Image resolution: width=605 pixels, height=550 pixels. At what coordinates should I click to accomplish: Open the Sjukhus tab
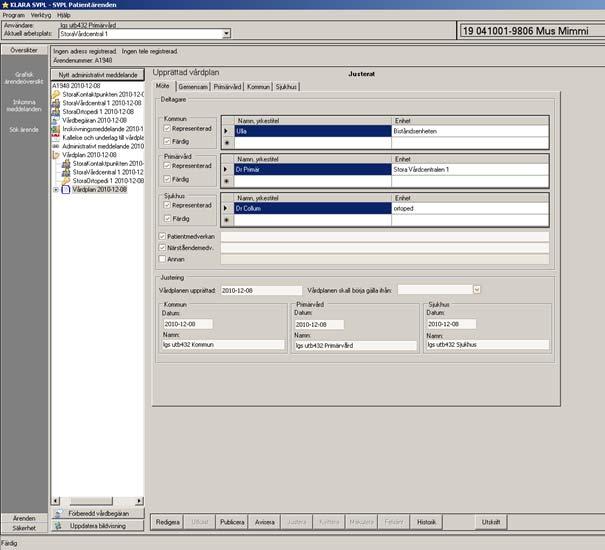[x=286, y=87]
